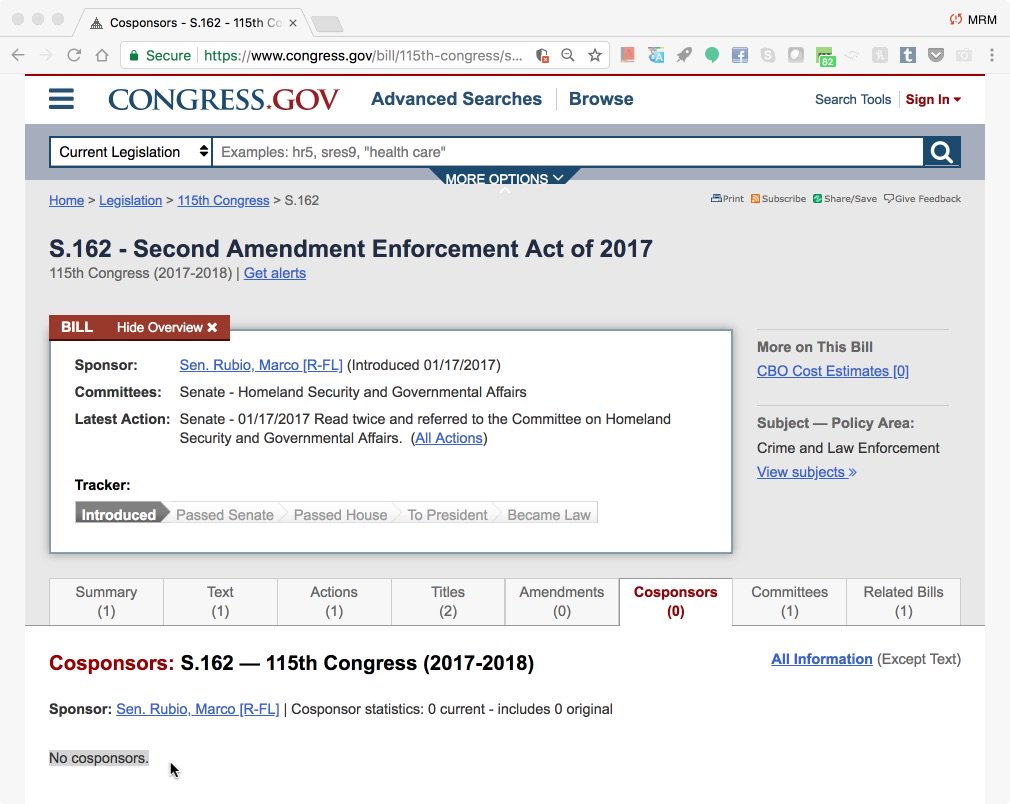Hide the bill overview panel

click(x=167, y=327)
